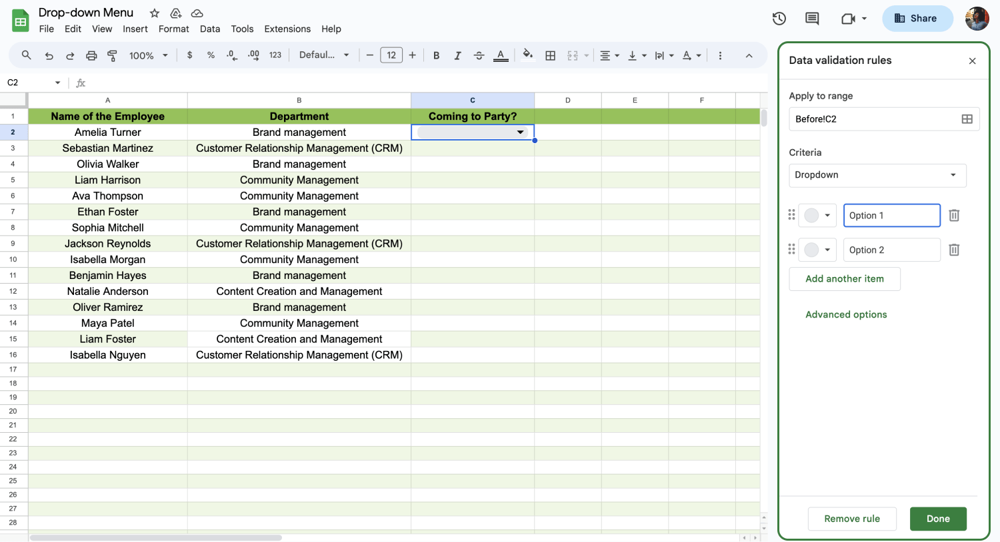This screenshot has height=542, width=1000.
Task: Open the Format menu
Action: click(x=173, y=29)
